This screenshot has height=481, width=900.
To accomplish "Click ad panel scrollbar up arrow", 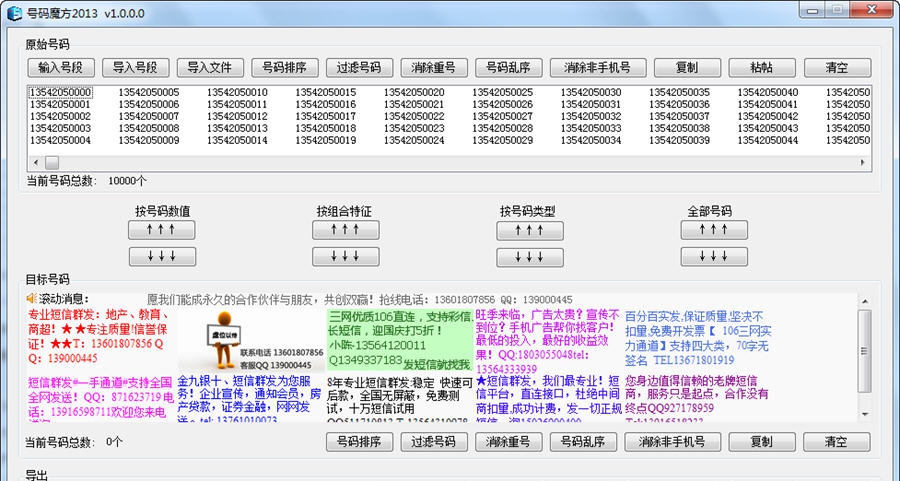I will click(865, 301).
